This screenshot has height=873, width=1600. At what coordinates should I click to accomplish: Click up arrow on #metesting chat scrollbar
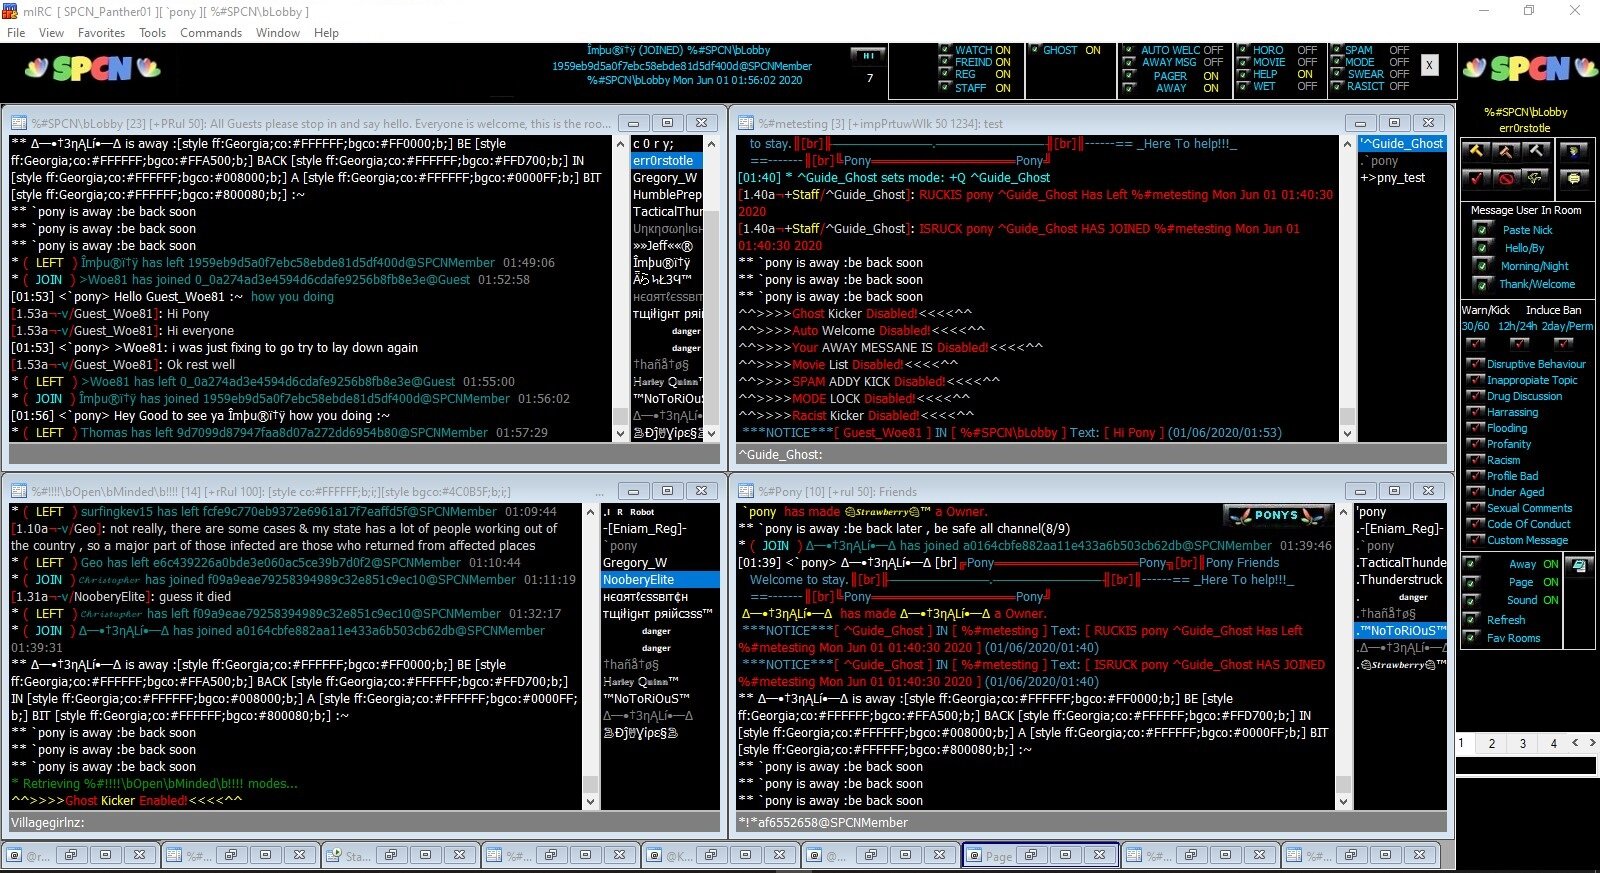tap(1347, 144)
